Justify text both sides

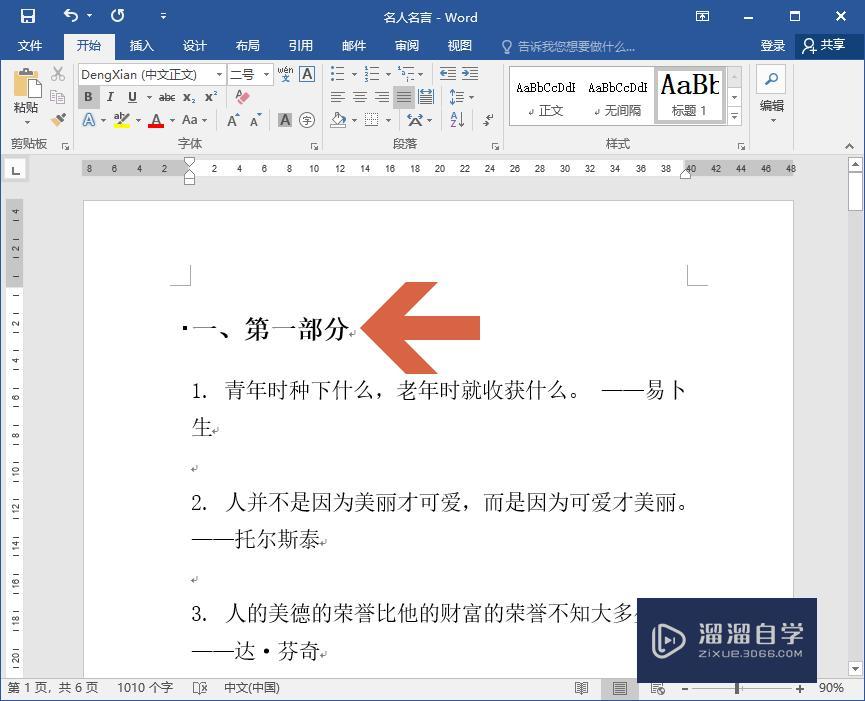tap(404, 98)
